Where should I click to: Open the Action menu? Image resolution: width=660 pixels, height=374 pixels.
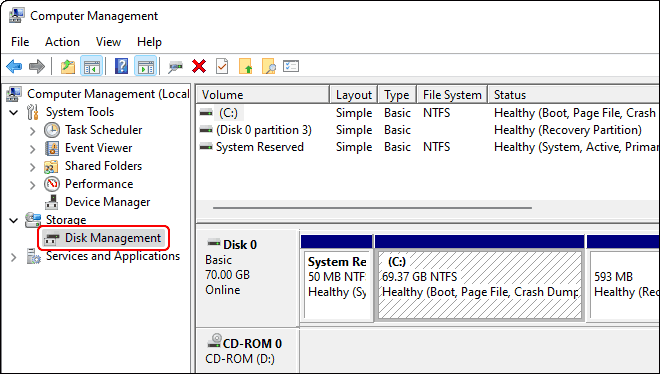62,42
